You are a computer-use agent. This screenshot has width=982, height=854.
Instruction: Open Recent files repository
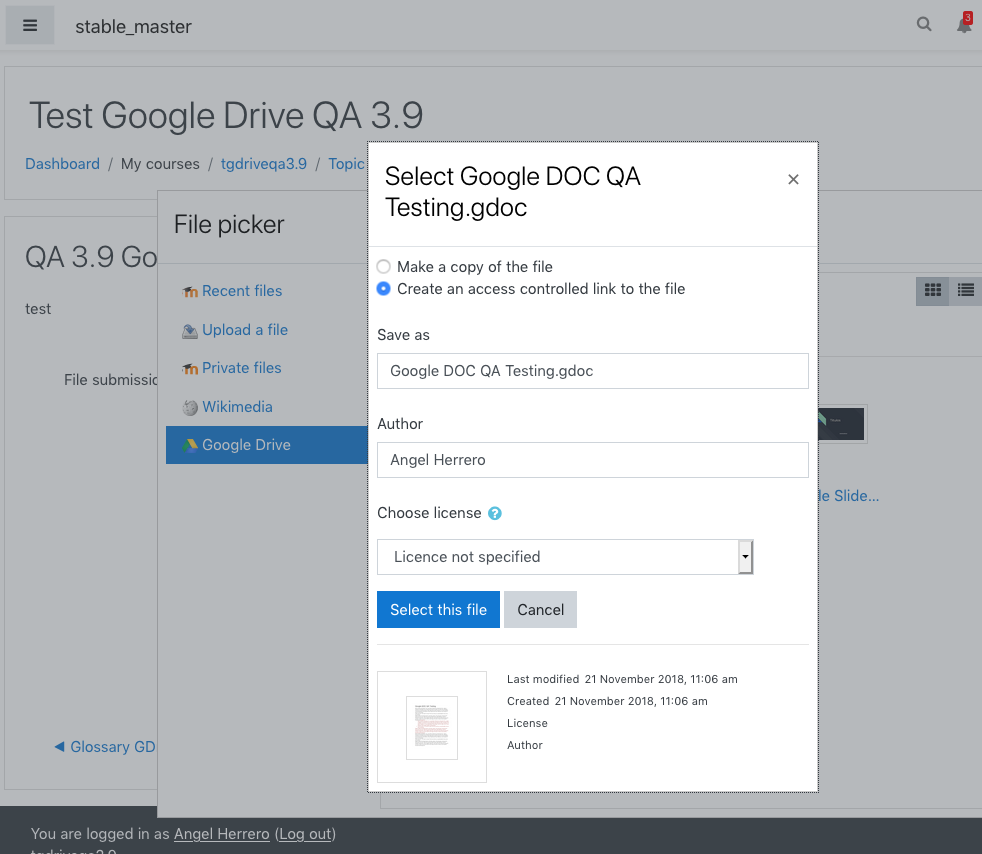pyautogui.click(x=242, y=291)
